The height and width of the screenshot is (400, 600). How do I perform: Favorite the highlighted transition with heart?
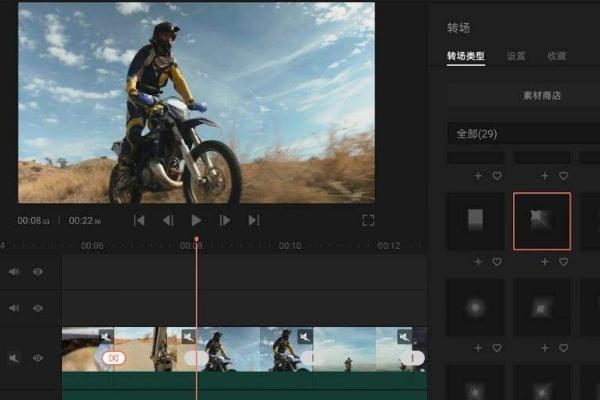(x=563, y=262)
